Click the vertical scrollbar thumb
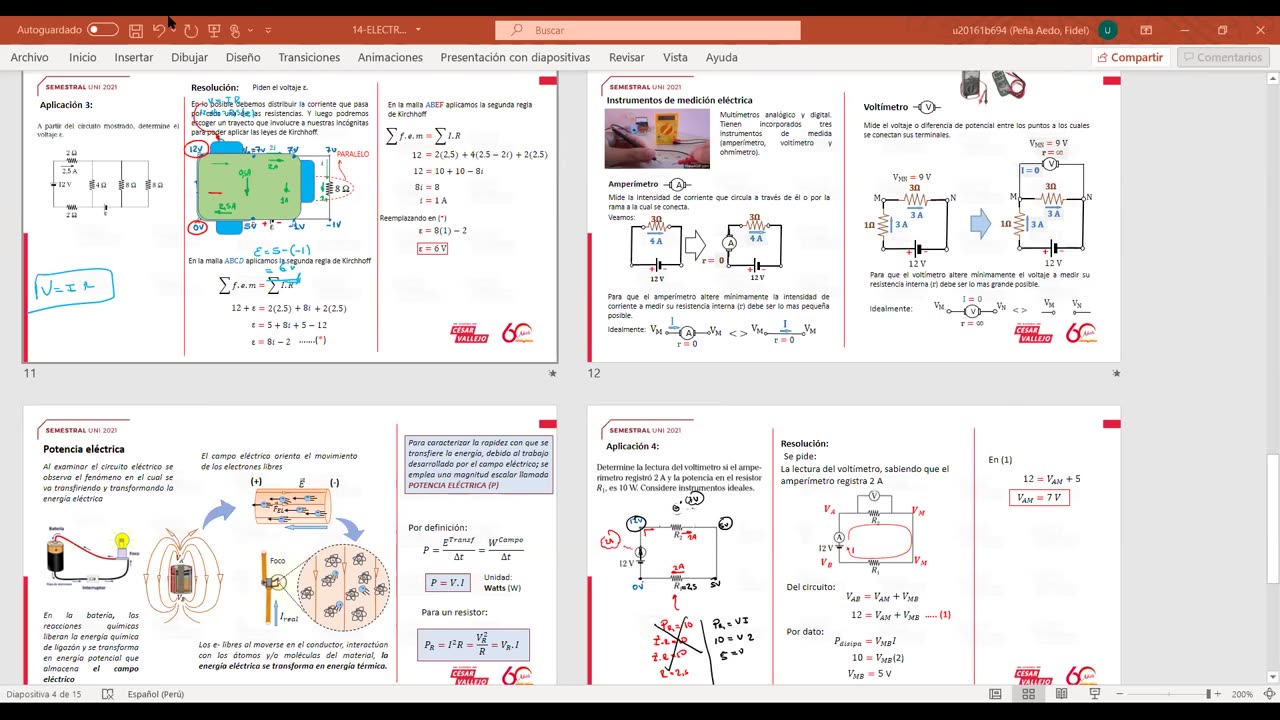This screenshot has height=720, width=1280. pos(1272,520)
